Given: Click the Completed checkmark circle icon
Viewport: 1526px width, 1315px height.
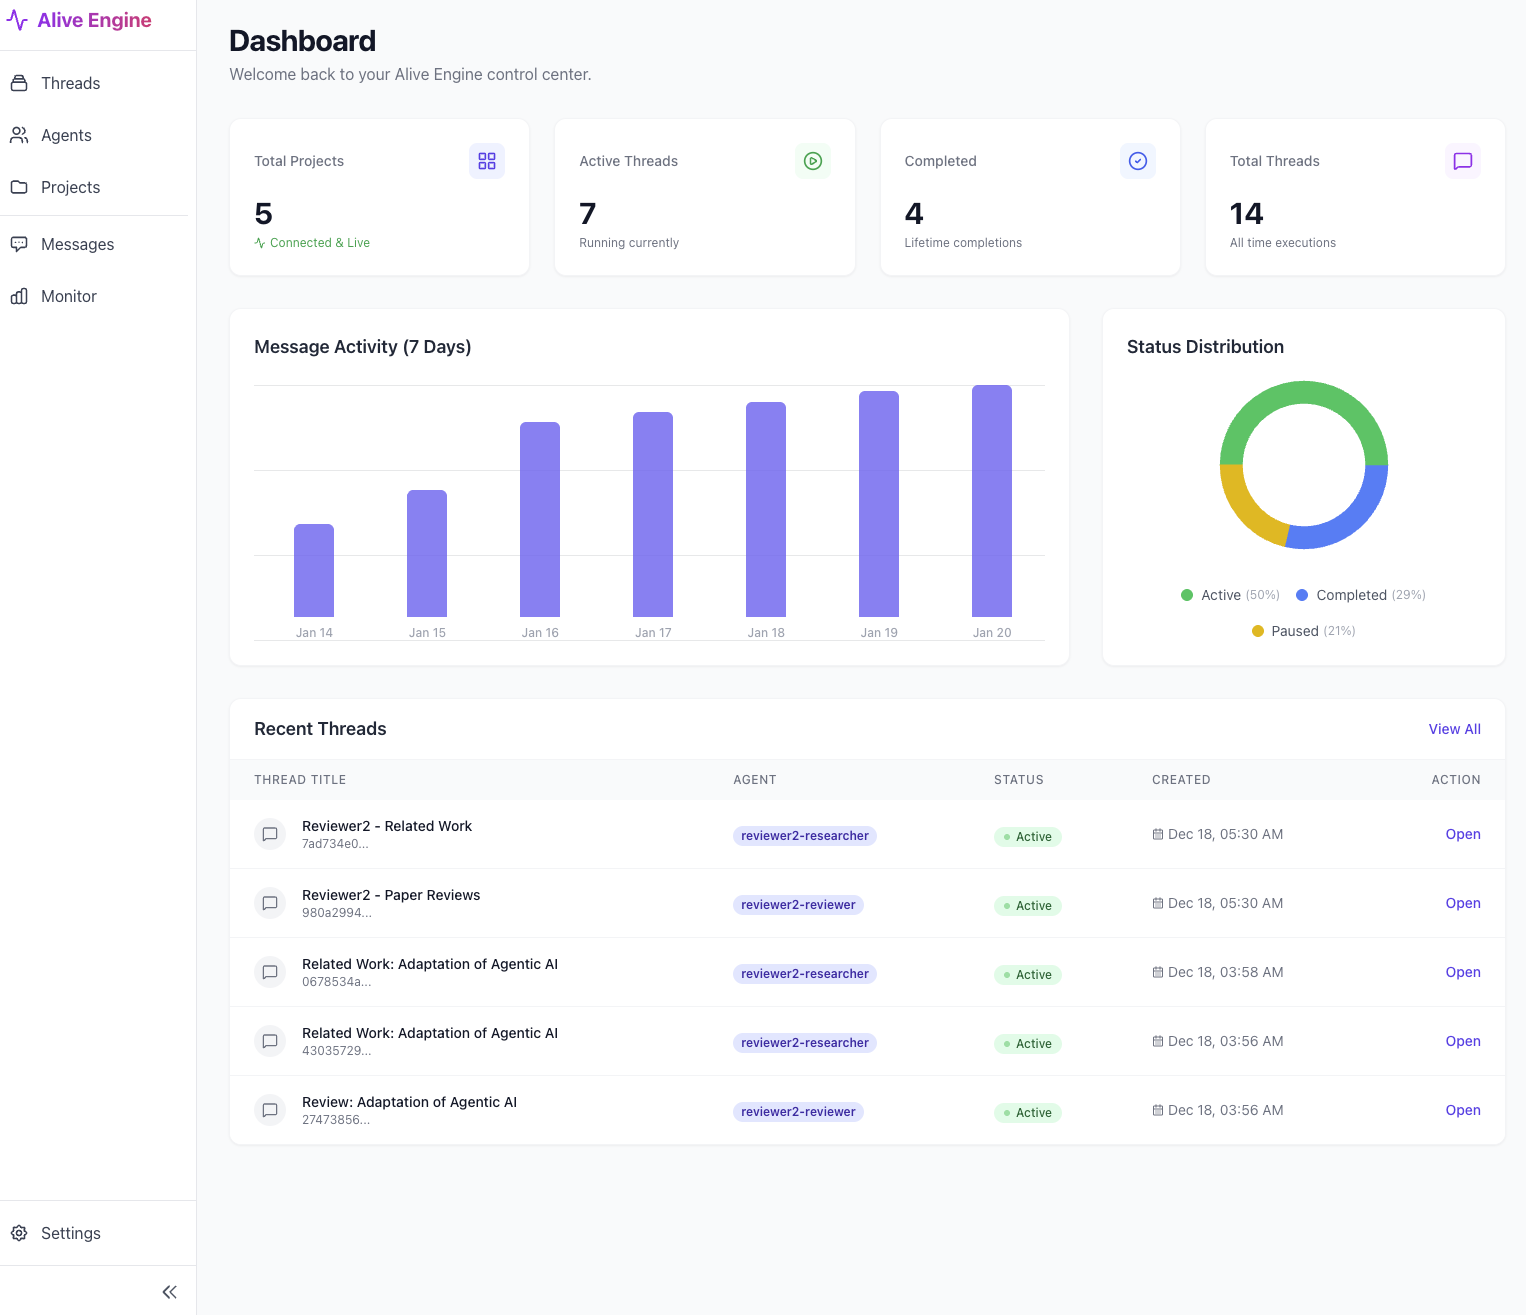Looking at the screenshot, I should click(x=1137, y=161).
